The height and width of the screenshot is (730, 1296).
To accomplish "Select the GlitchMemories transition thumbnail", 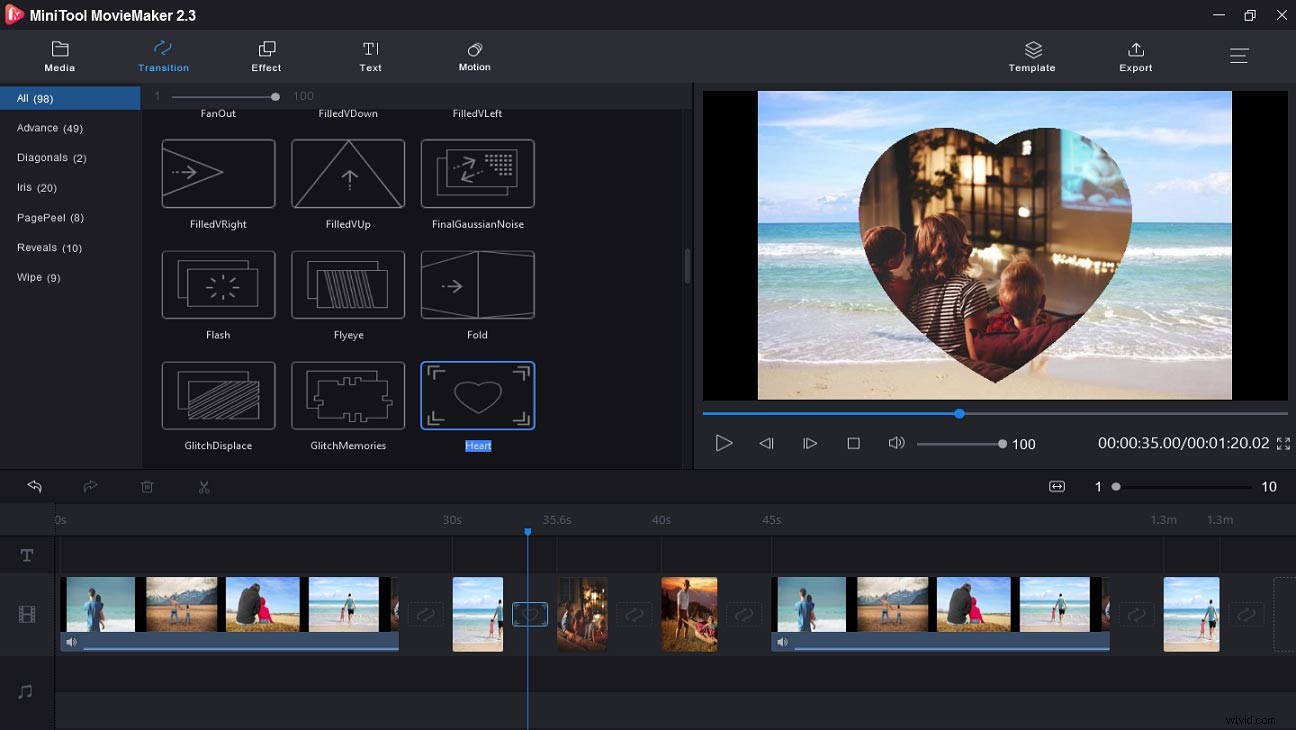I will [x=348, y=396].
